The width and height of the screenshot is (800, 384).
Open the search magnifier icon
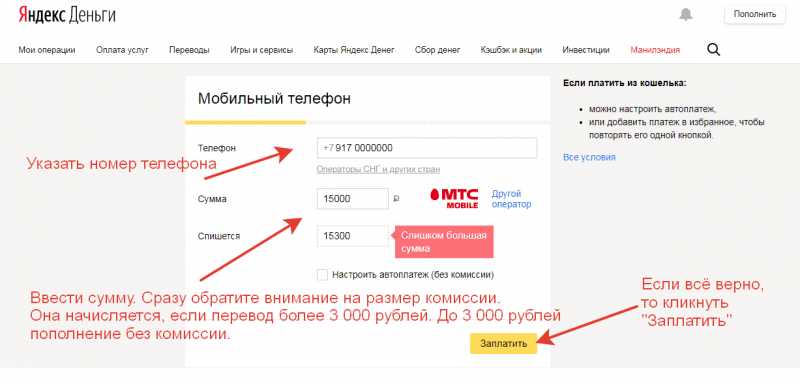pyautogui.click(x=713, y=49)
